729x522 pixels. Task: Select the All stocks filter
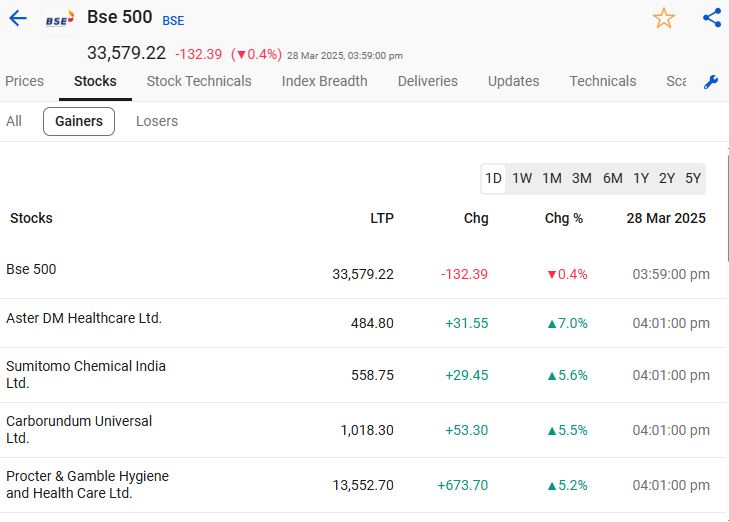[14, 121]
